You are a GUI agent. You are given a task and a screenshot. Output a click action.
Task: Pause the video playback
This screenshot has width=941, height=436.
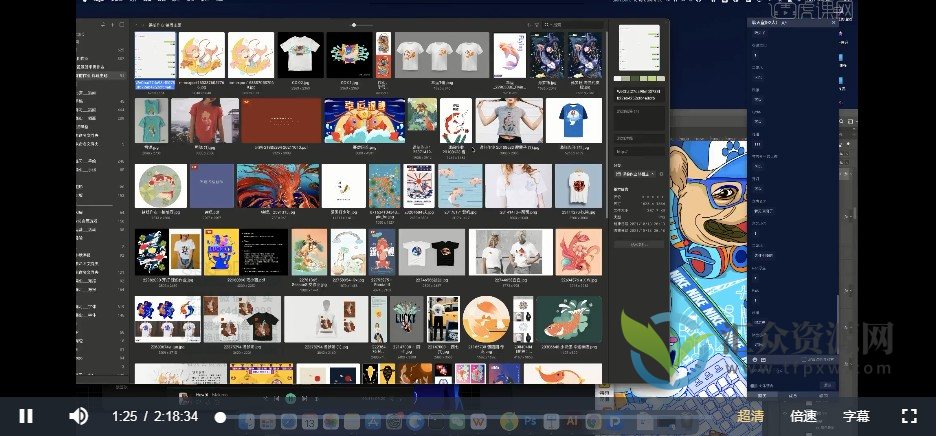point(26,416)
